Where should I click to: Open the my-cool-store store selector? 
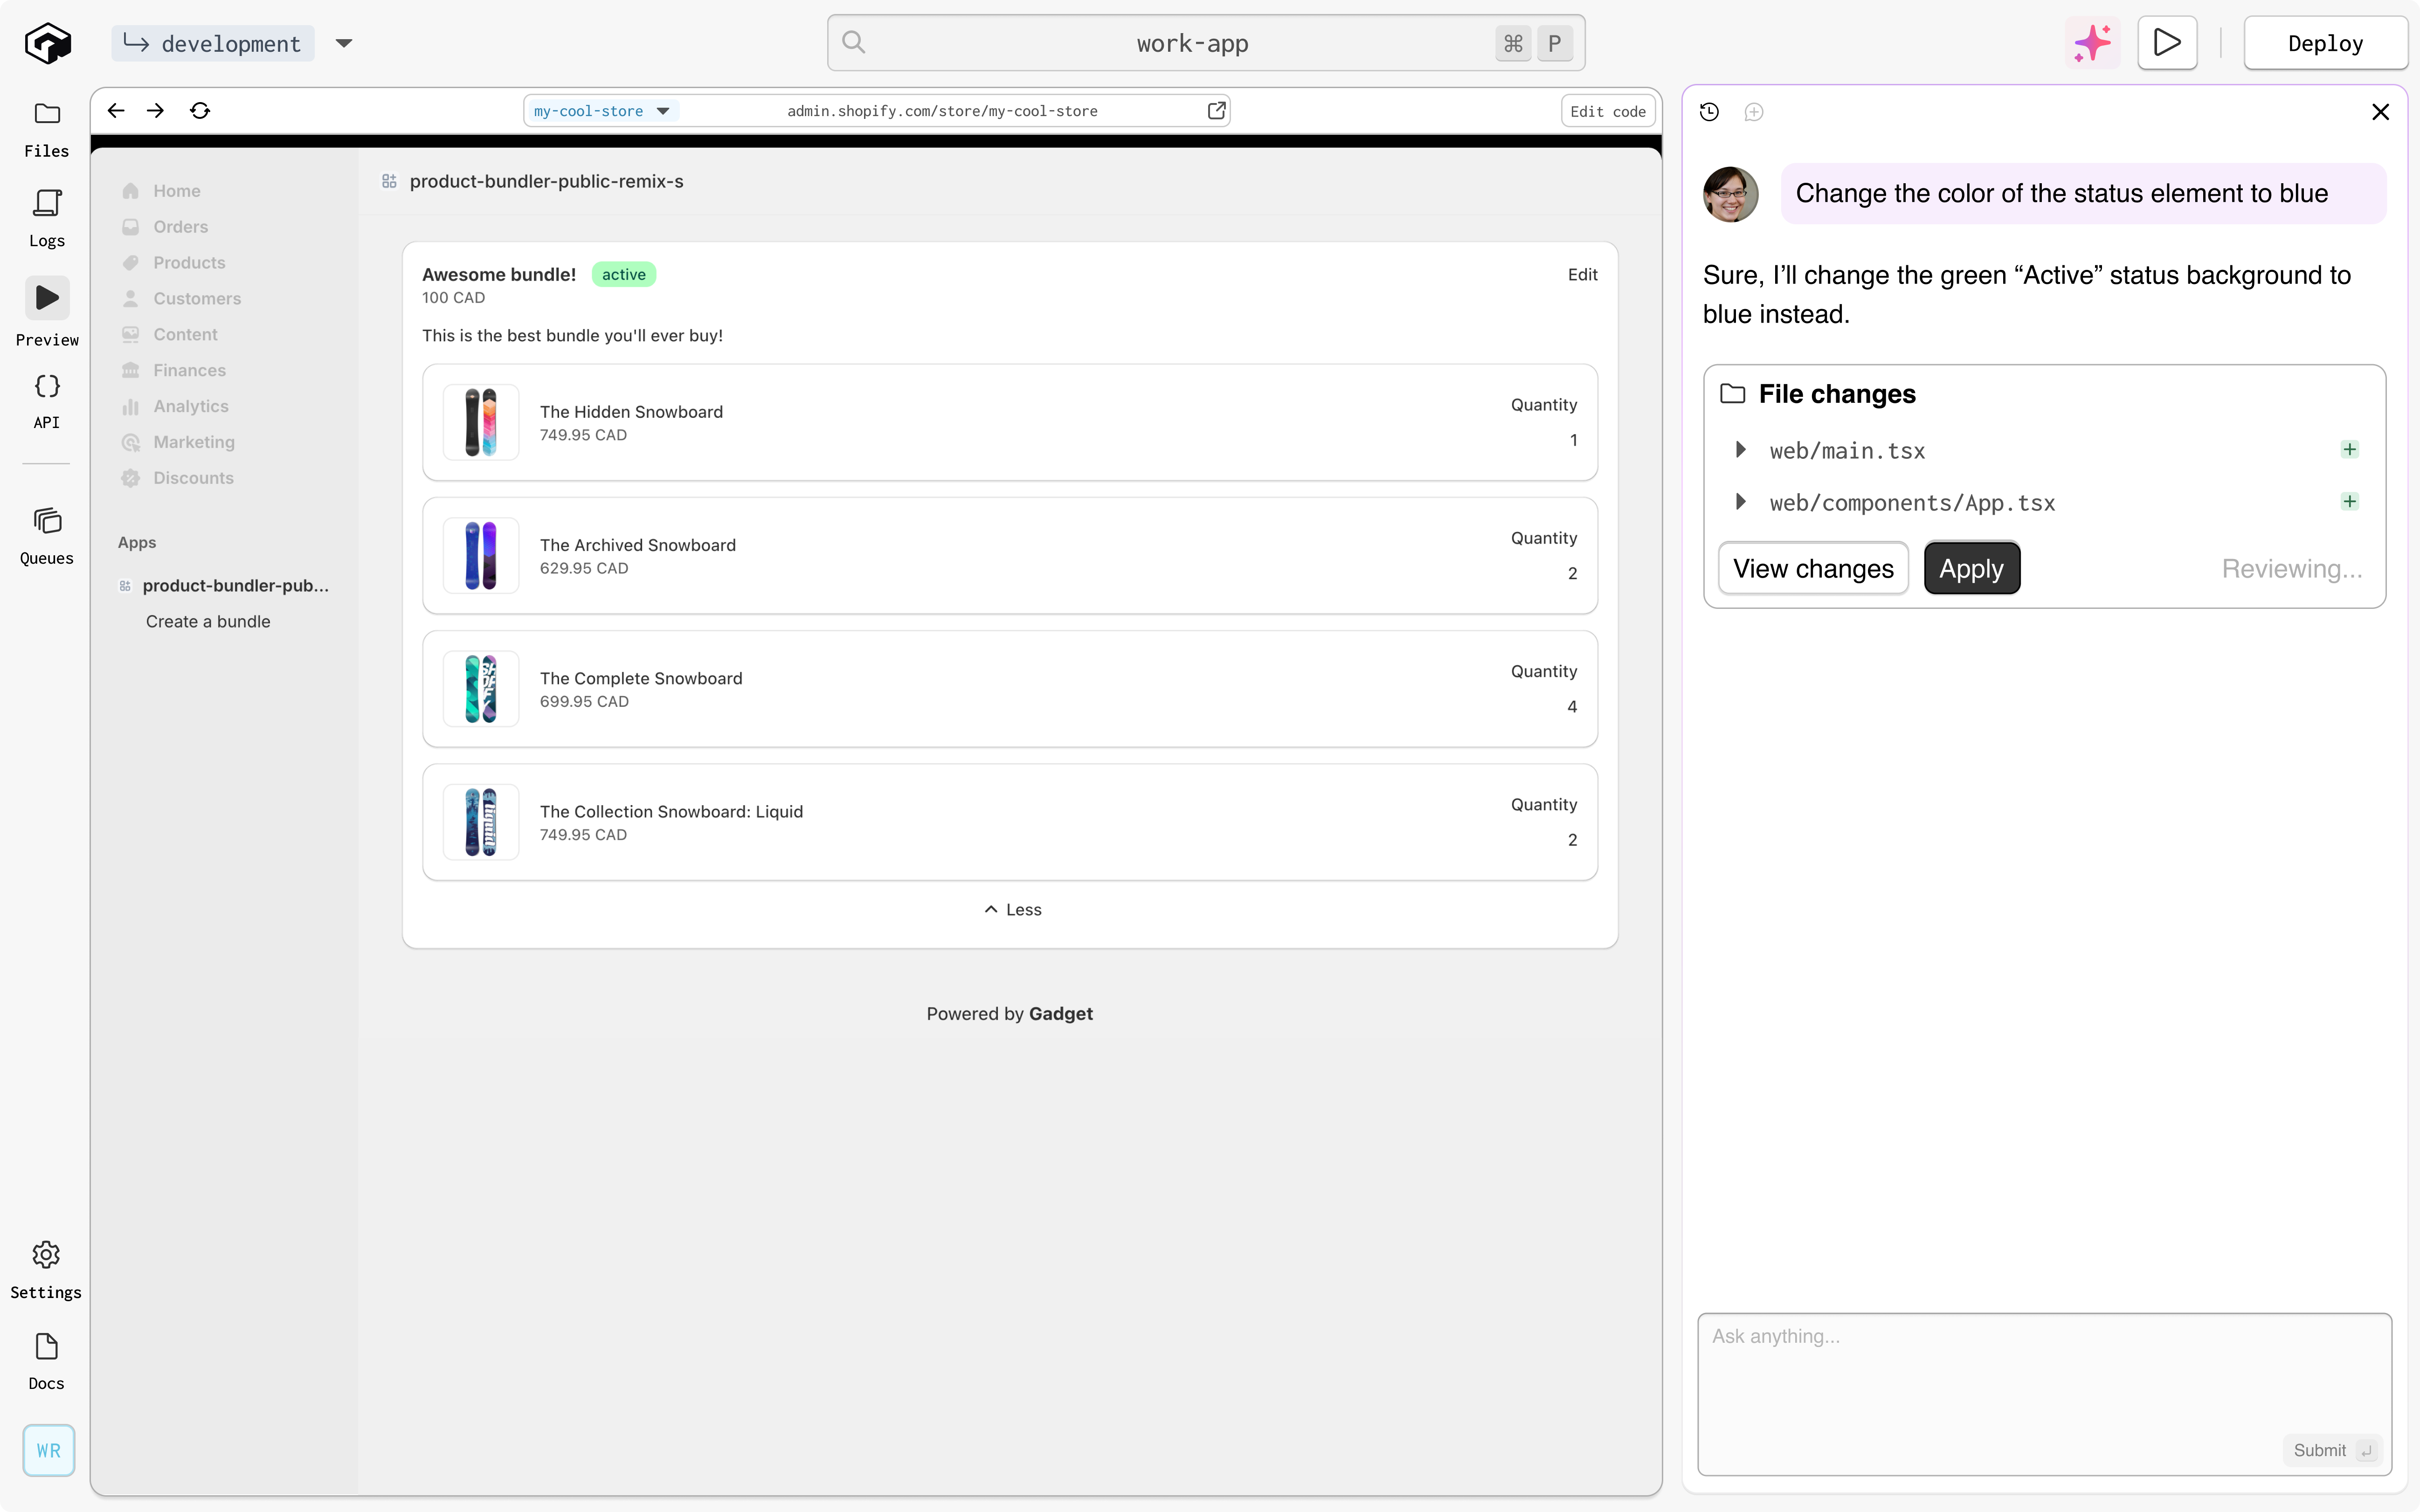(601, 111)
